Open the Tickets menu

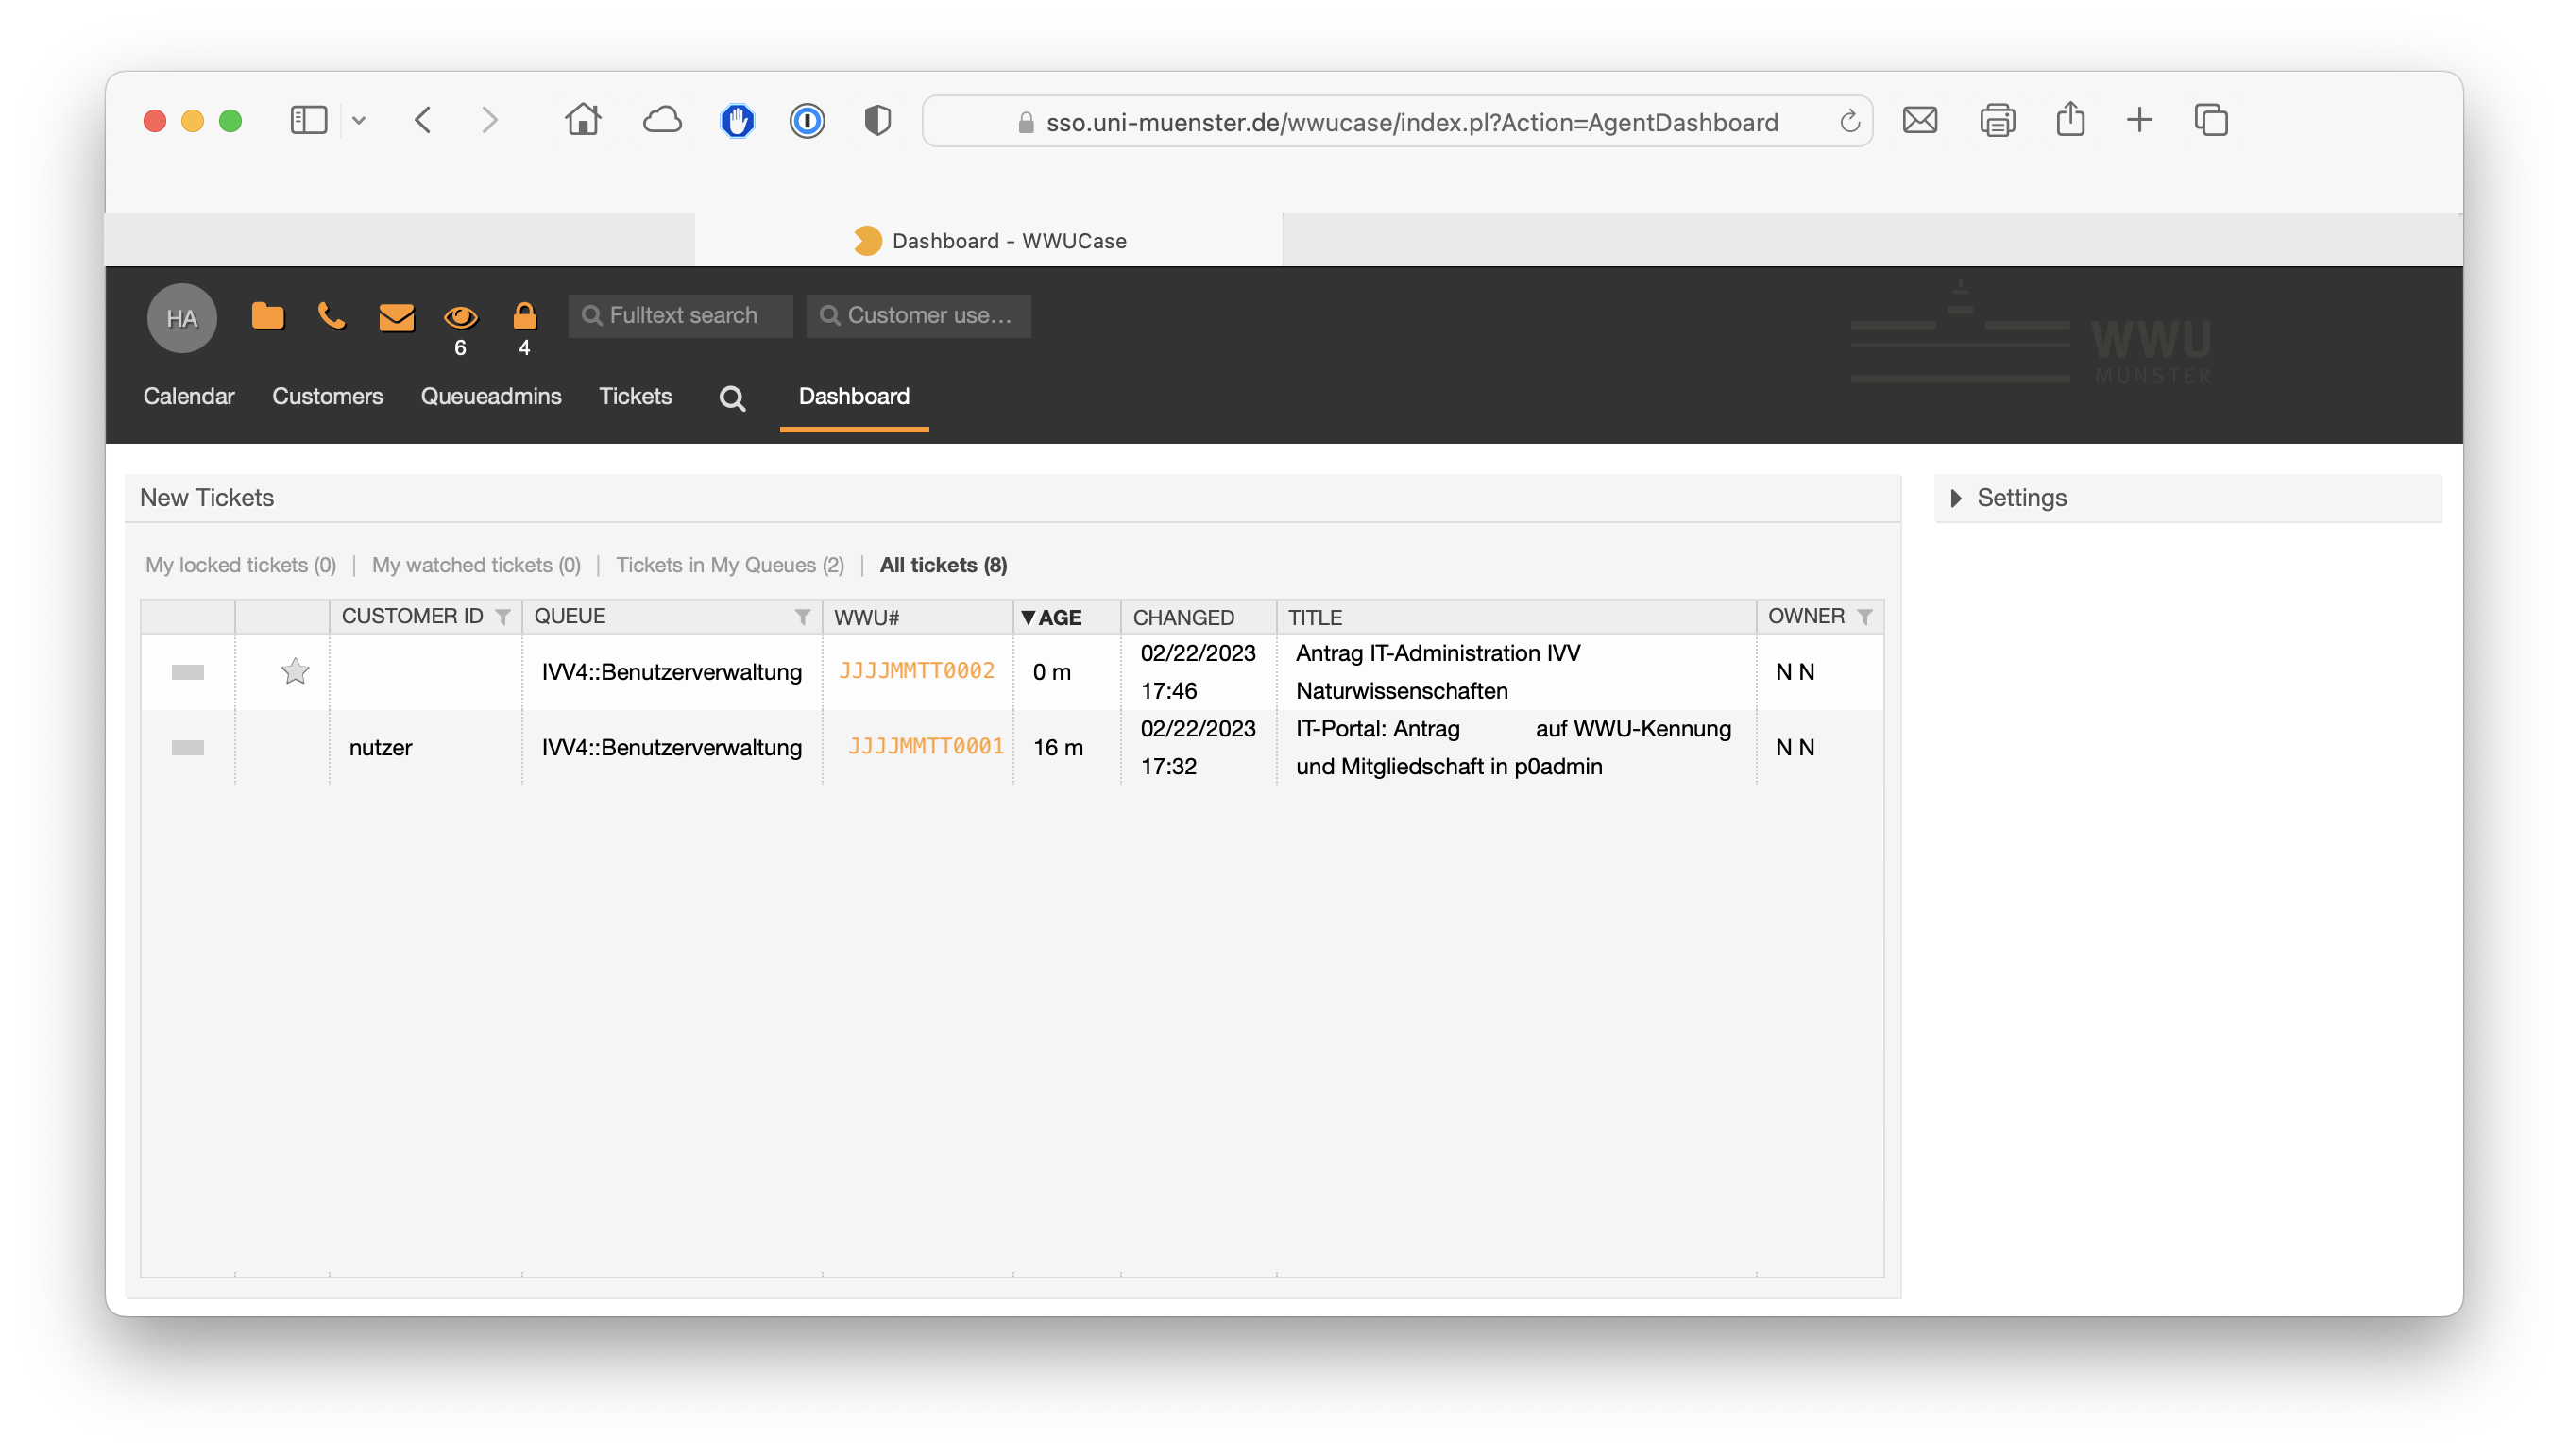[x=635, y=396]
